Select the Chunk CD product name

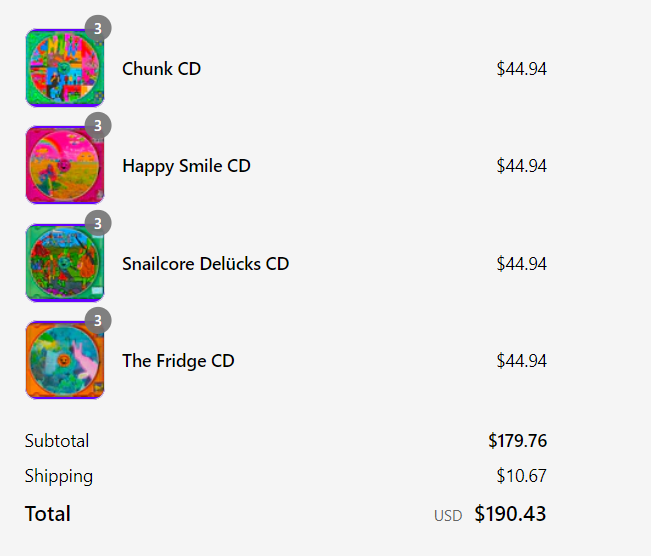[162, 69]
